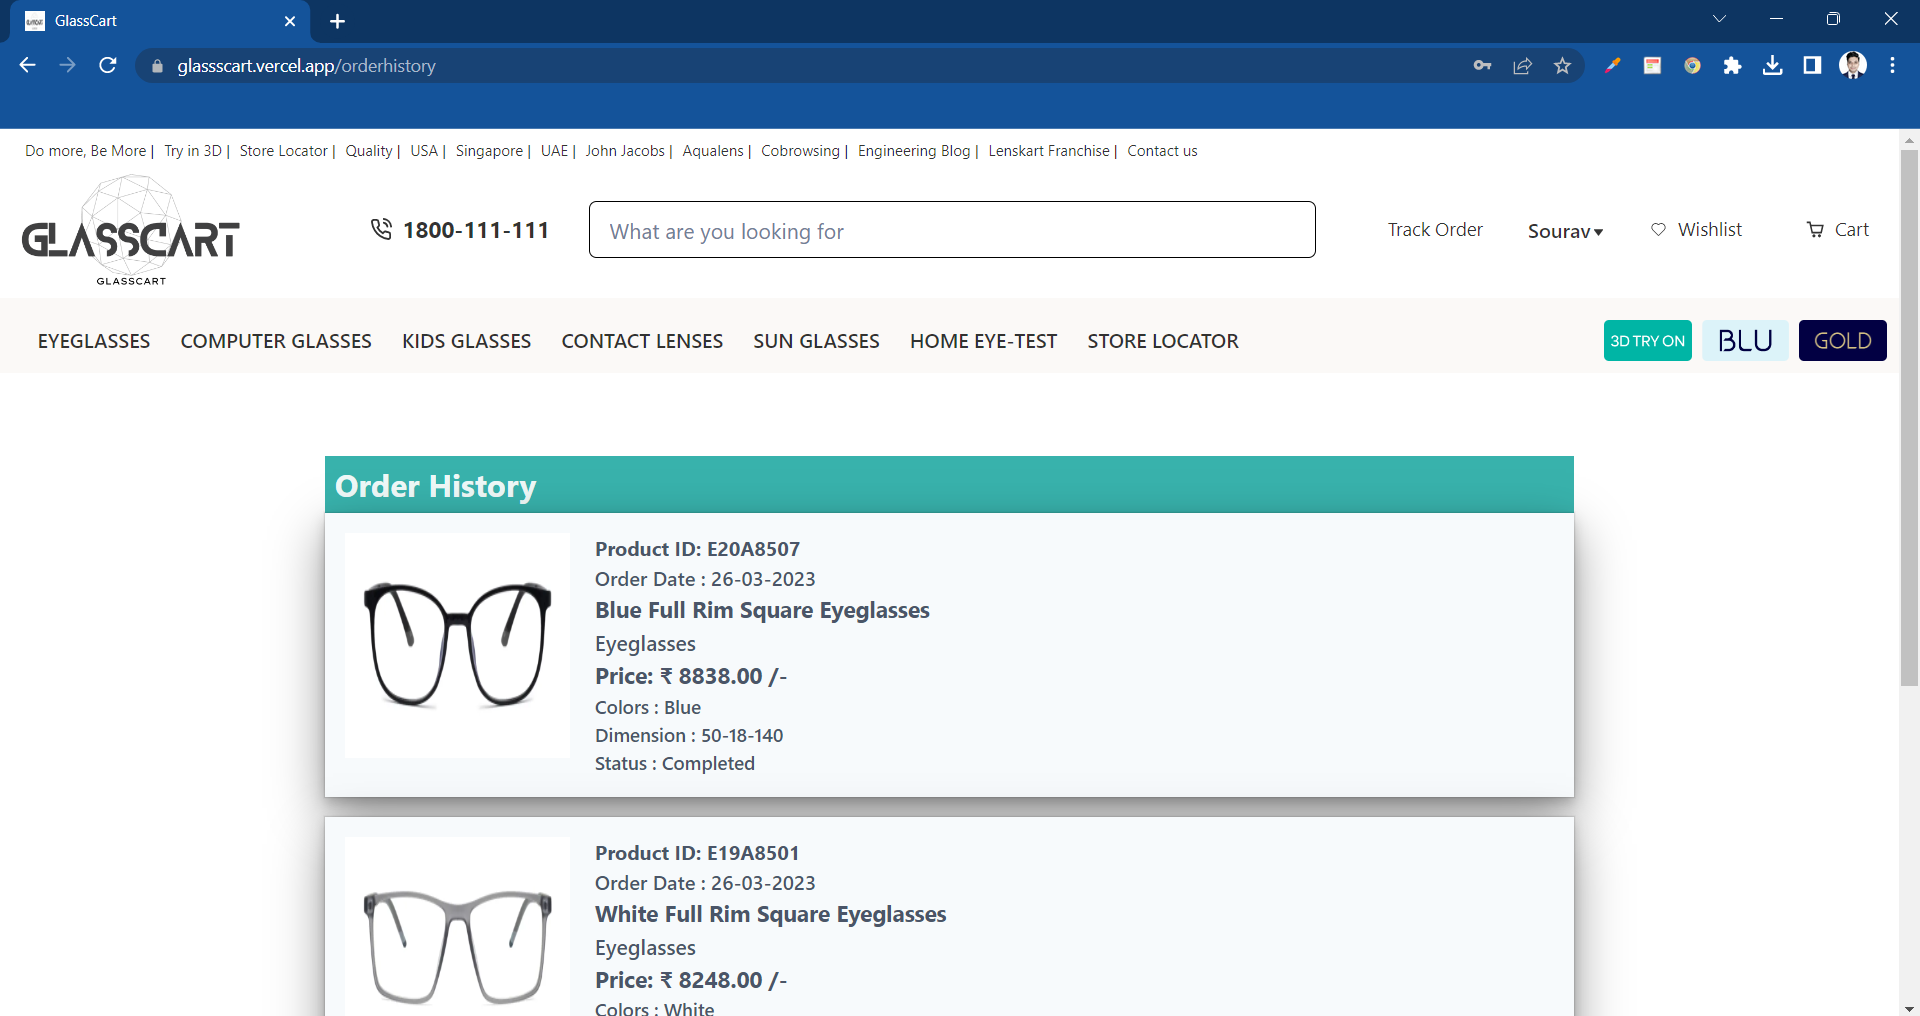
Task: Open a new browser tab
Action: click(337, 21)
